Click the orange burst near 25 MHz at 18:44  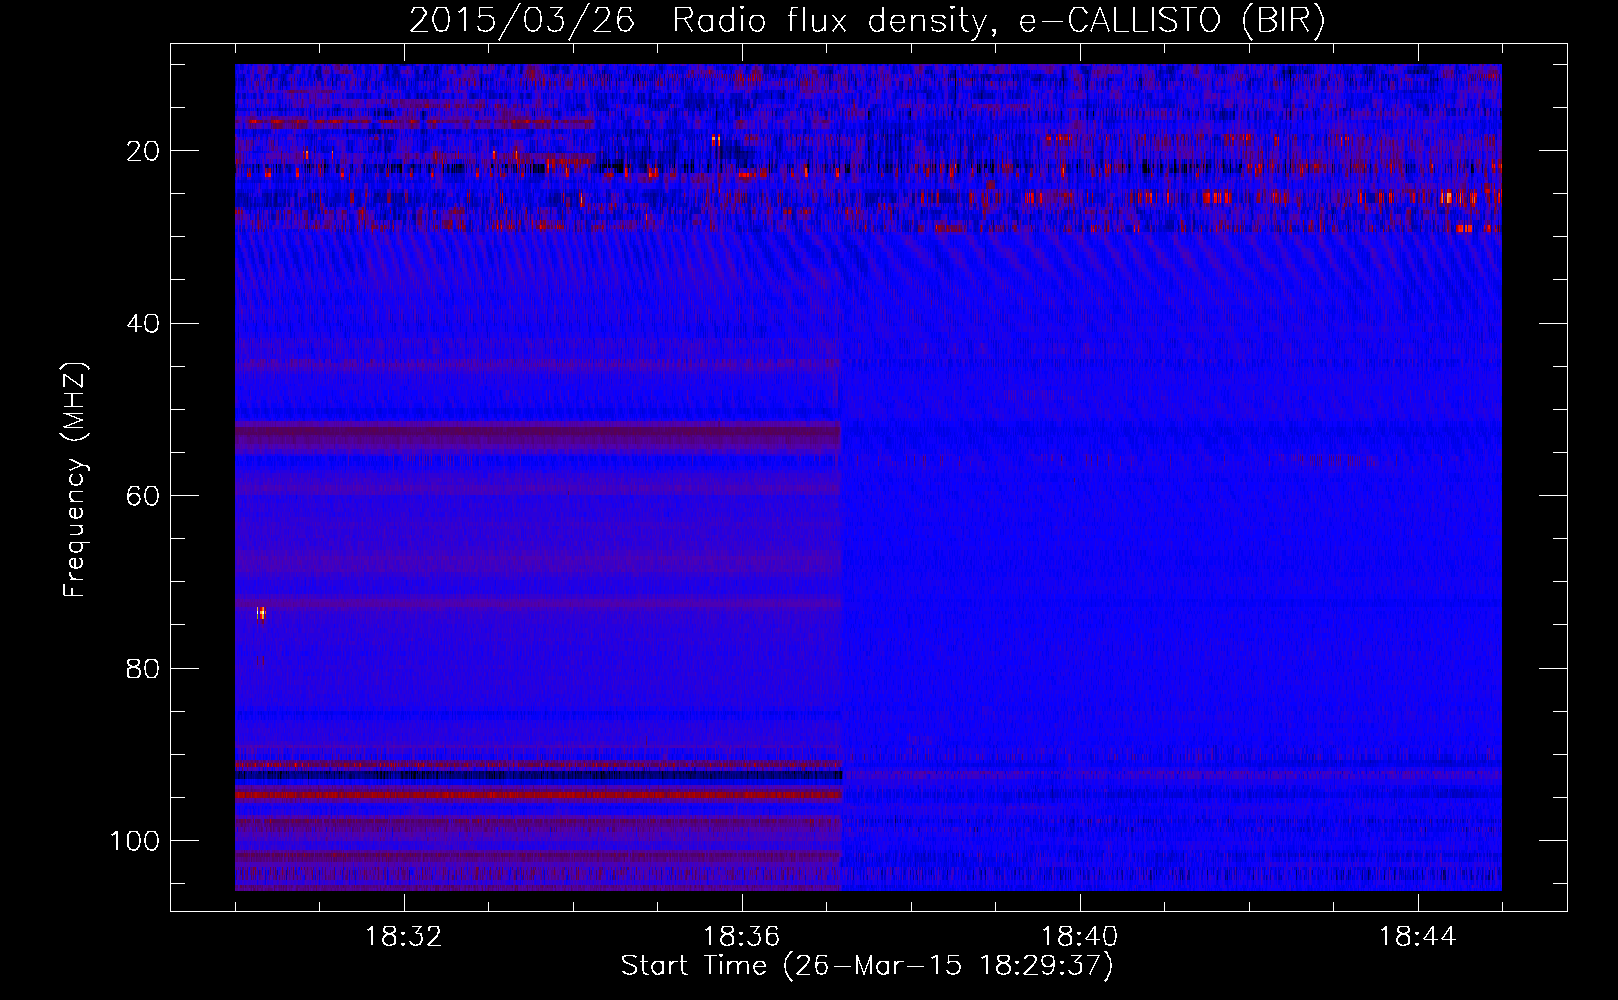[1460, 198]
